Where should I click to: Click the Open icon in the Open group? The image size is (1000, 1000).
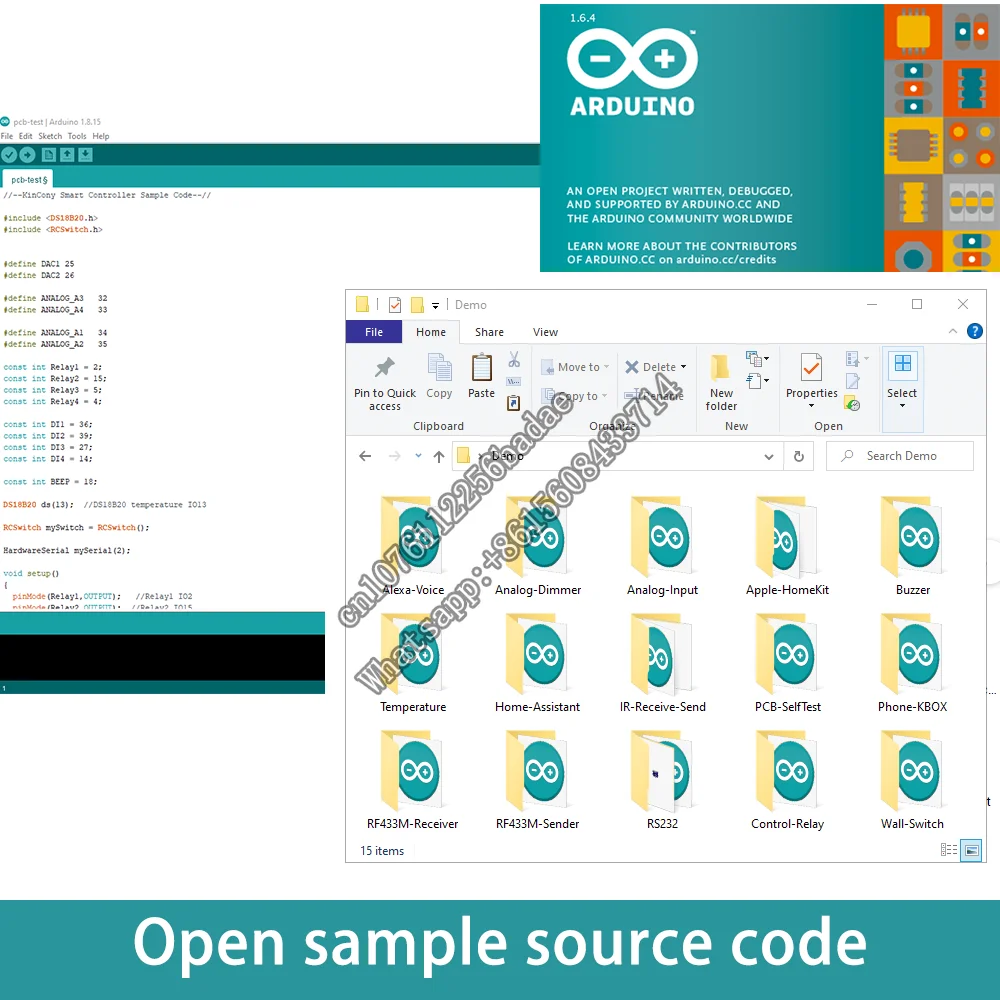click(857, 359)
